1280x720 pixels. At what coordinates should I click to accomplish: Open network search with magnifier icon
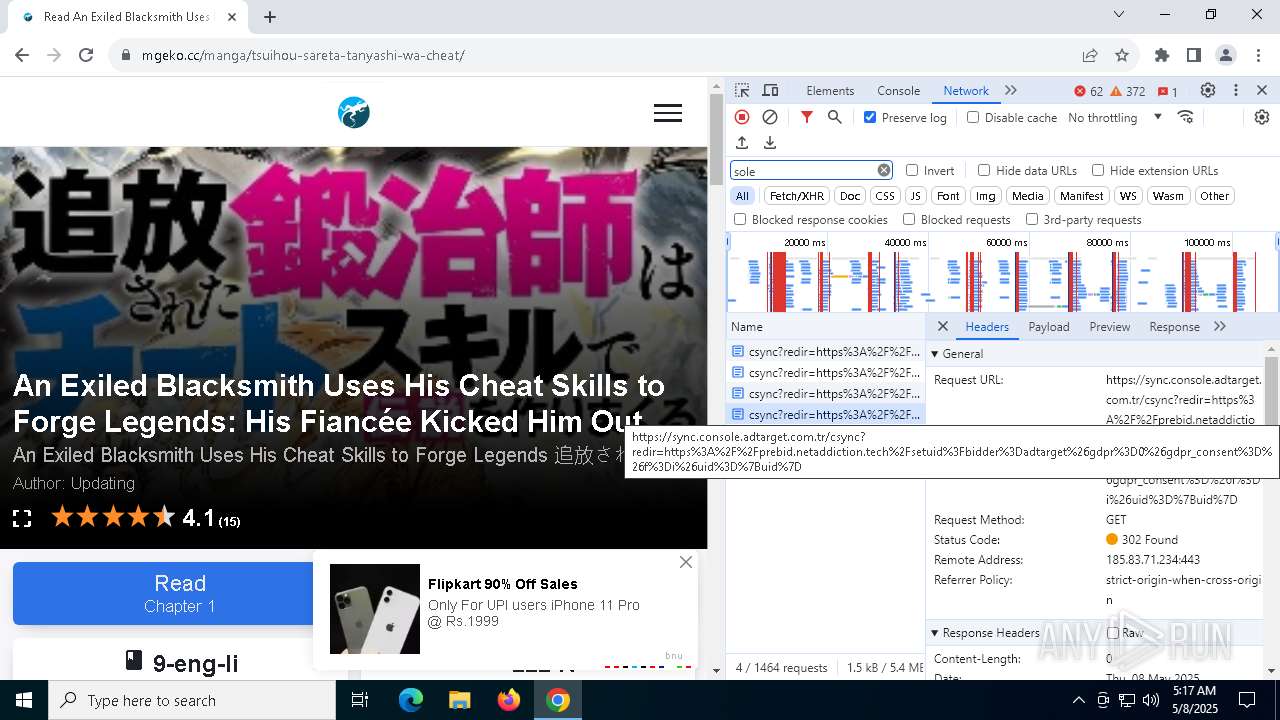pyautogui.click(x=835, y=117)
